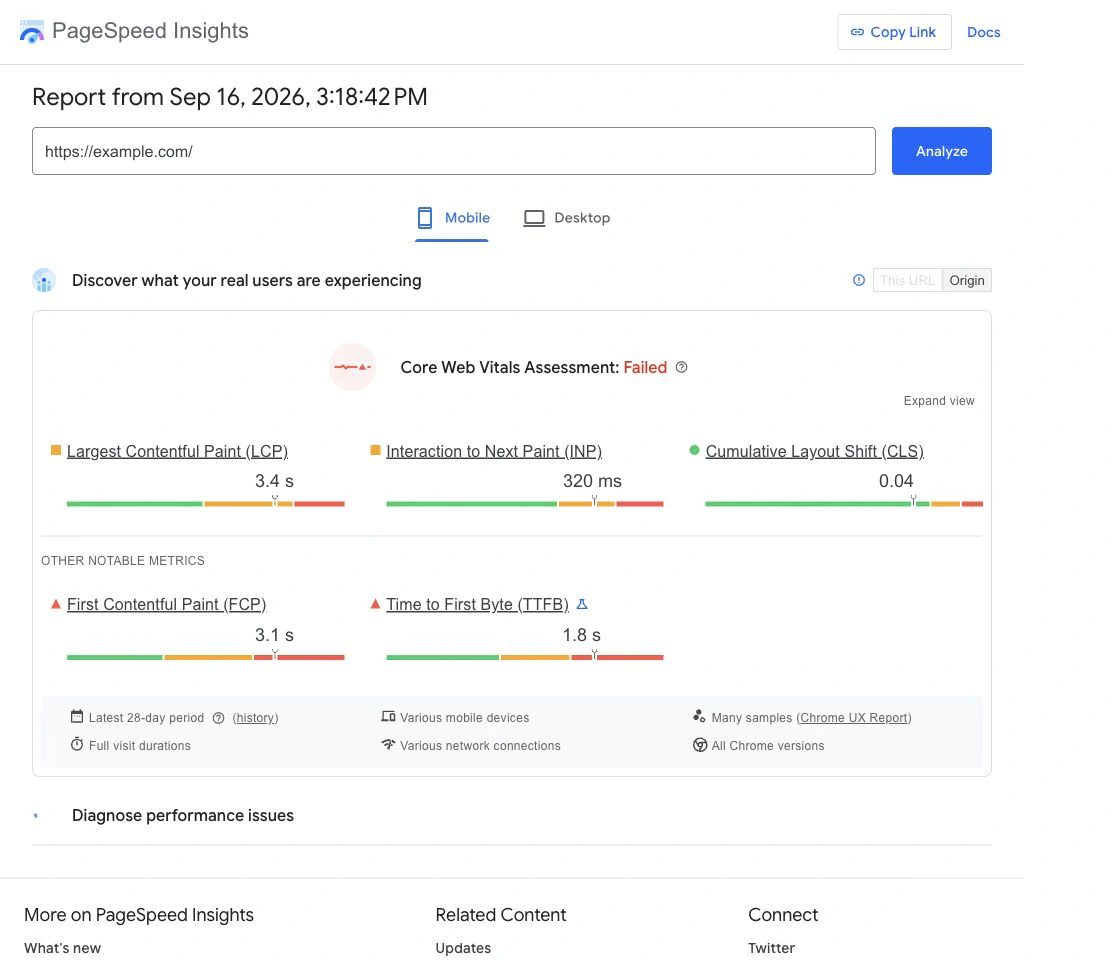Select This URL toggle option
The image size is (1120, 960).
[907, 280]
